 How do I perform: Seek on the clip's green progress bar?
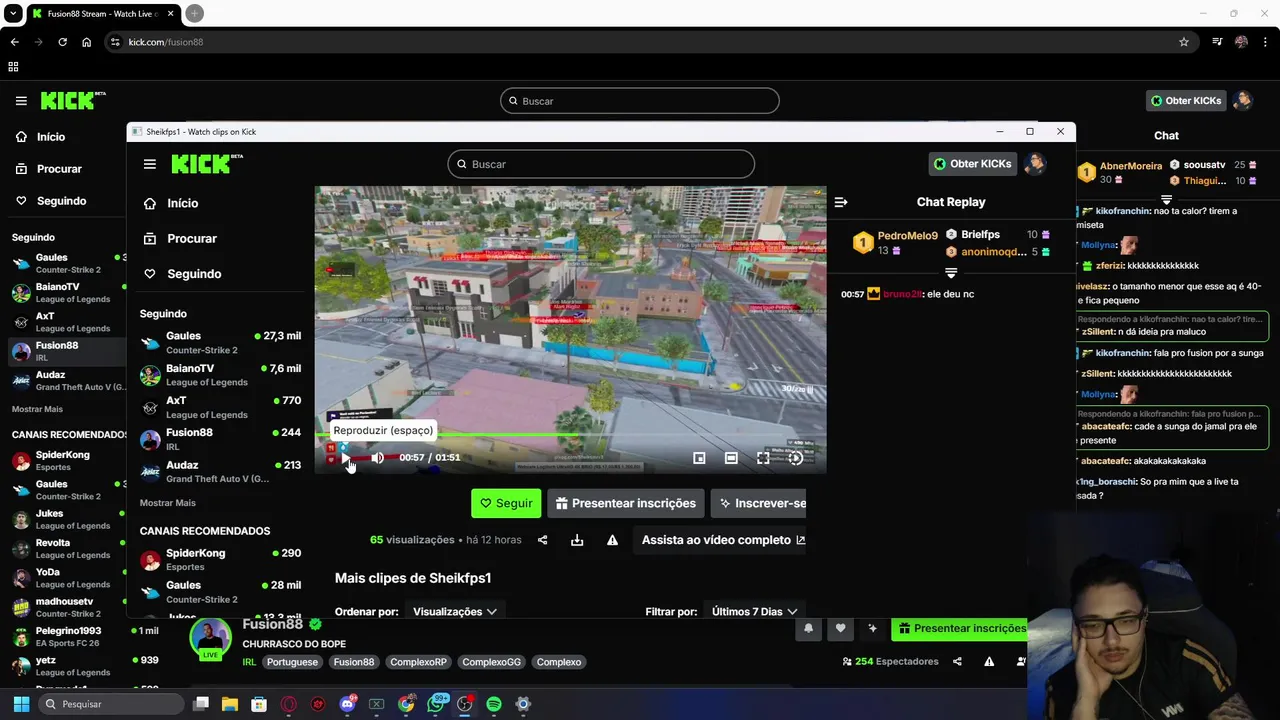(570, 435)
